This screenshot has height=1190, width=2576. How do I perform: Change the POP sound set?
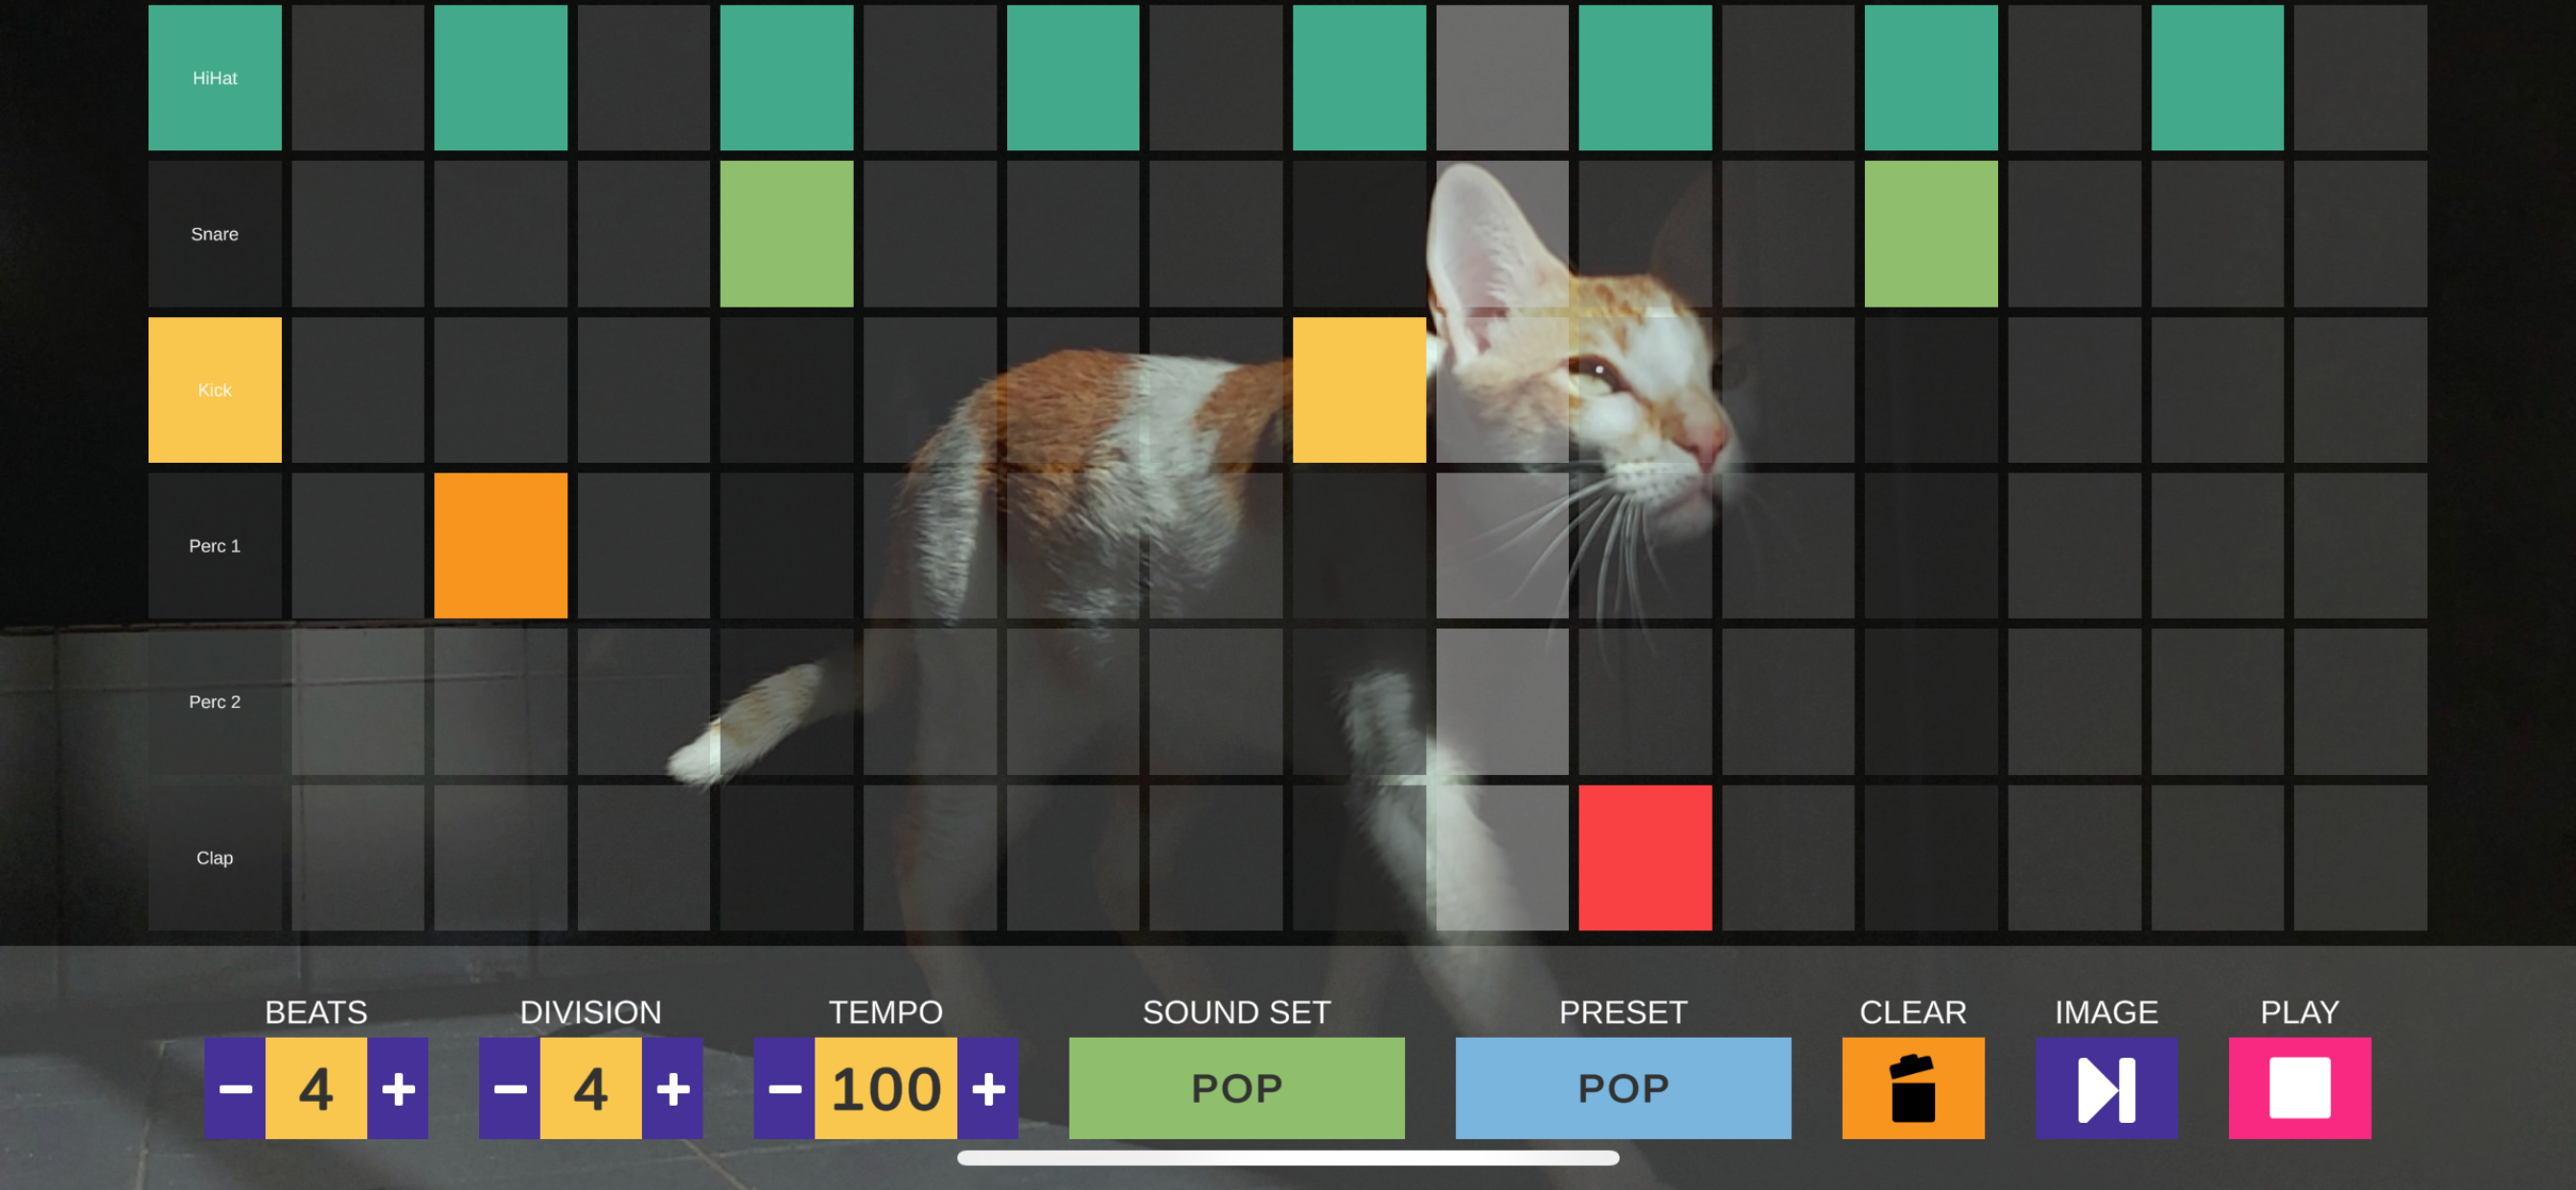click(1236, 1087)
